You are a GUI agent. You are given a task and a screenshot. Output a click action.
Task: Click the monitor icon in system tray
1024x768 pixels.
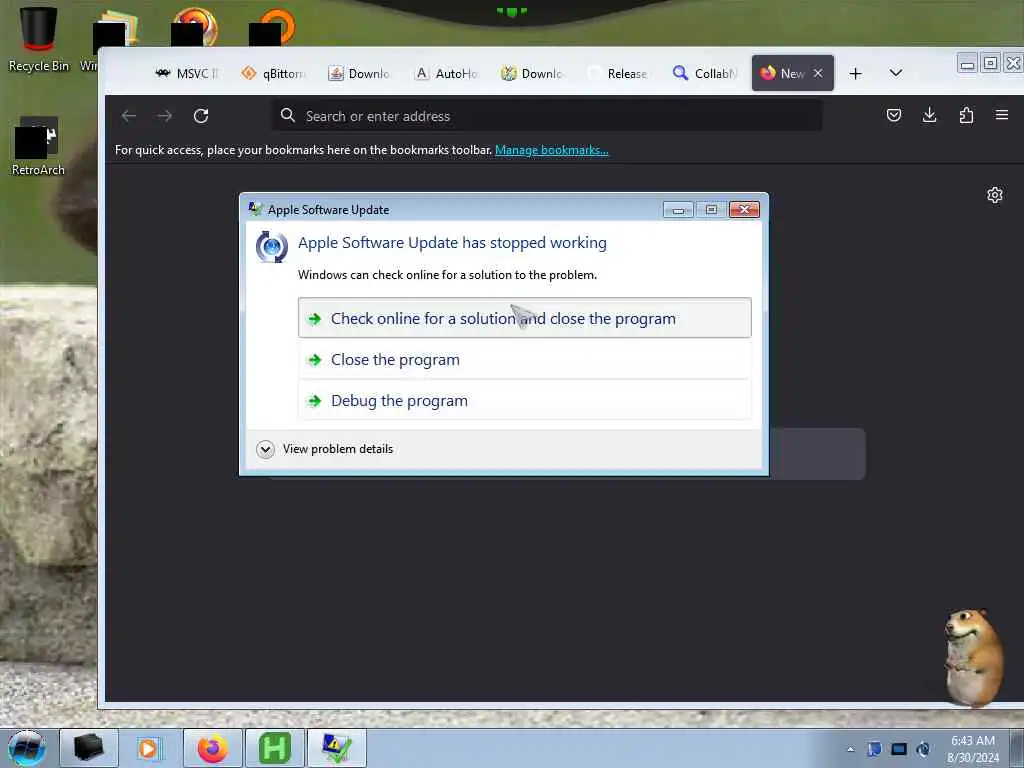click(x=899, y=749)
